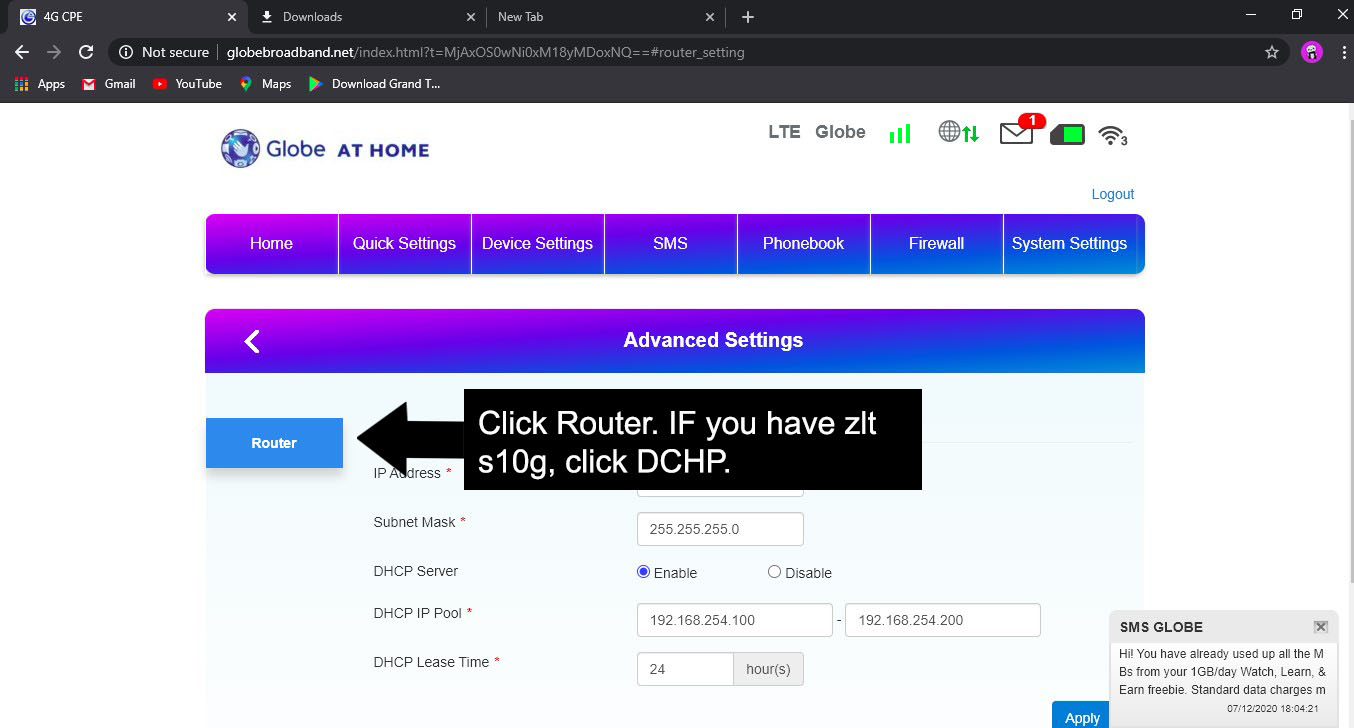
Task: Close the New Tab tab
Action: point(710,17)
